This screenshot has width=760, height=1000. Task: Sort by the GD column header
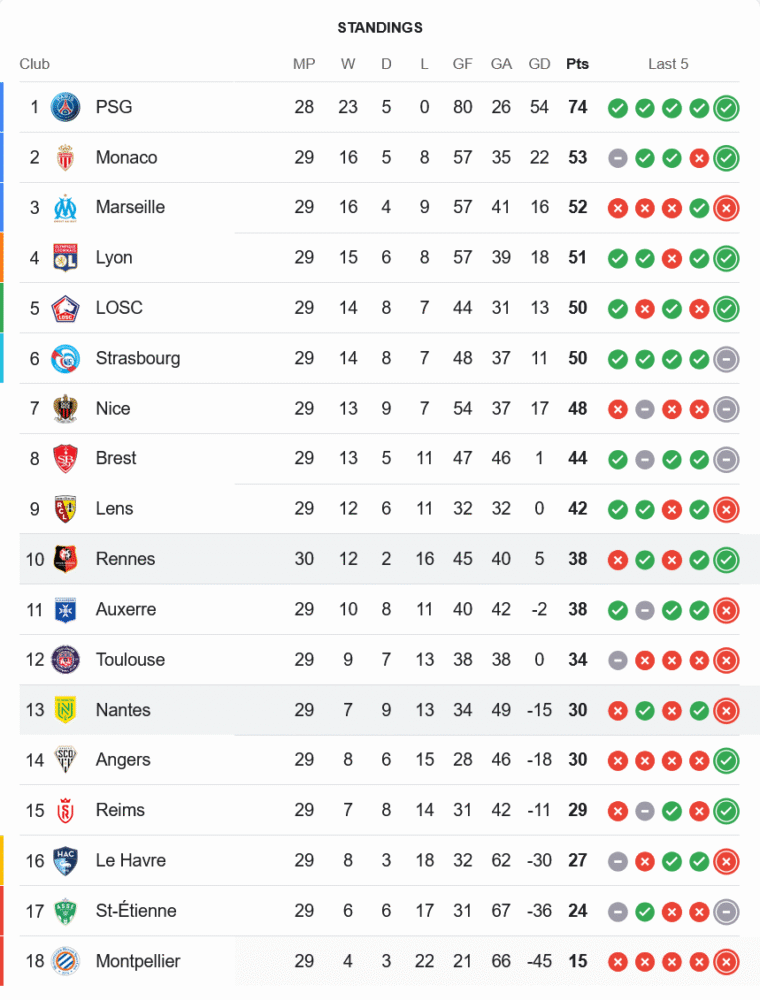coord(539,64)
